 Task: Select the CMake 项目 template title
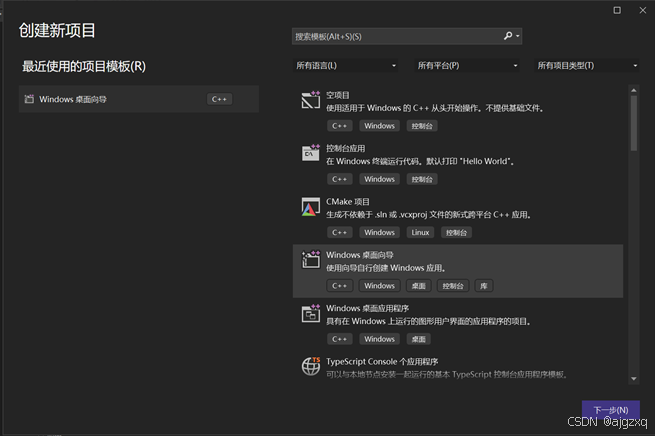(348, 202)
